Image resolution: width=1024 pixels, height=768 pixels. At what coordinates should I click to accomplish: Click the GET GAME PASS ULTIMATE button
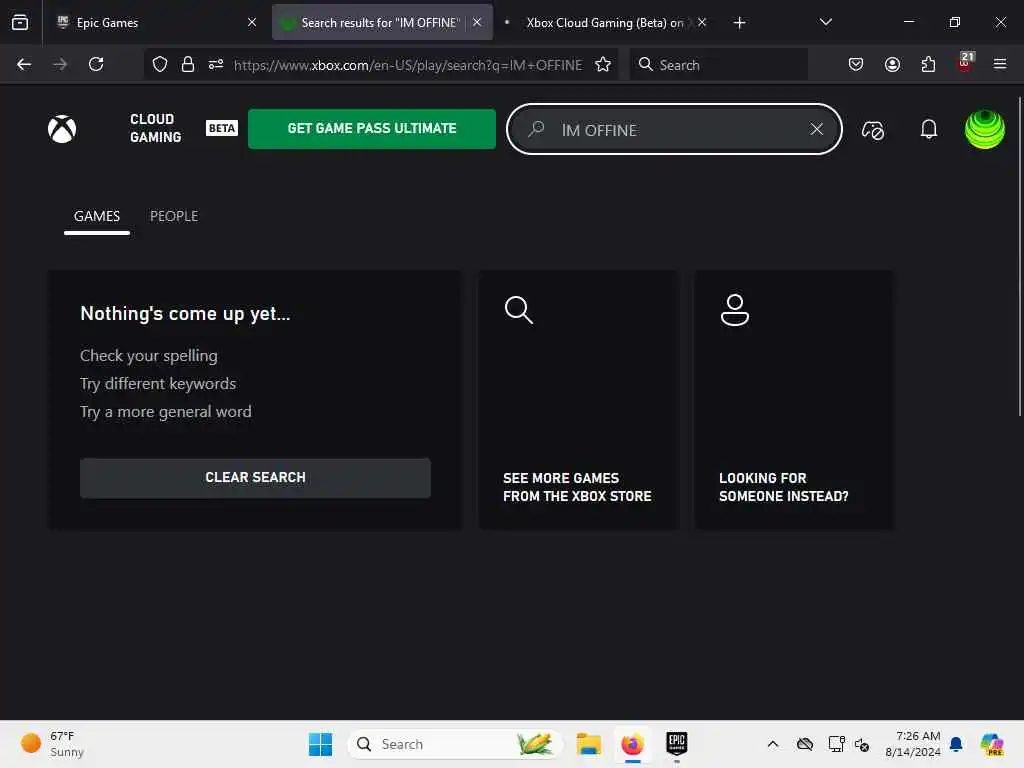pyautogui.click(x=372, y=129)
